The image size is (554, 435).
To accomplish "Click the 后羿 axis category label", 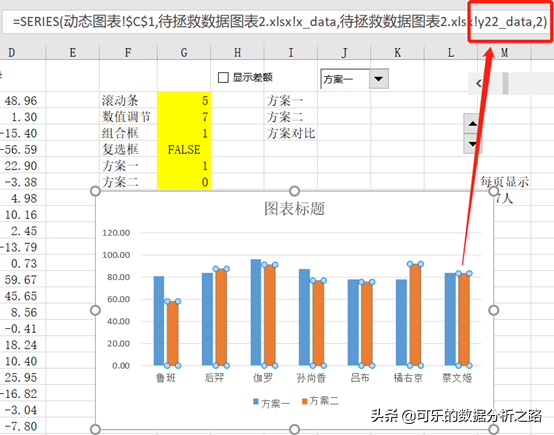I will pos(214,378).
